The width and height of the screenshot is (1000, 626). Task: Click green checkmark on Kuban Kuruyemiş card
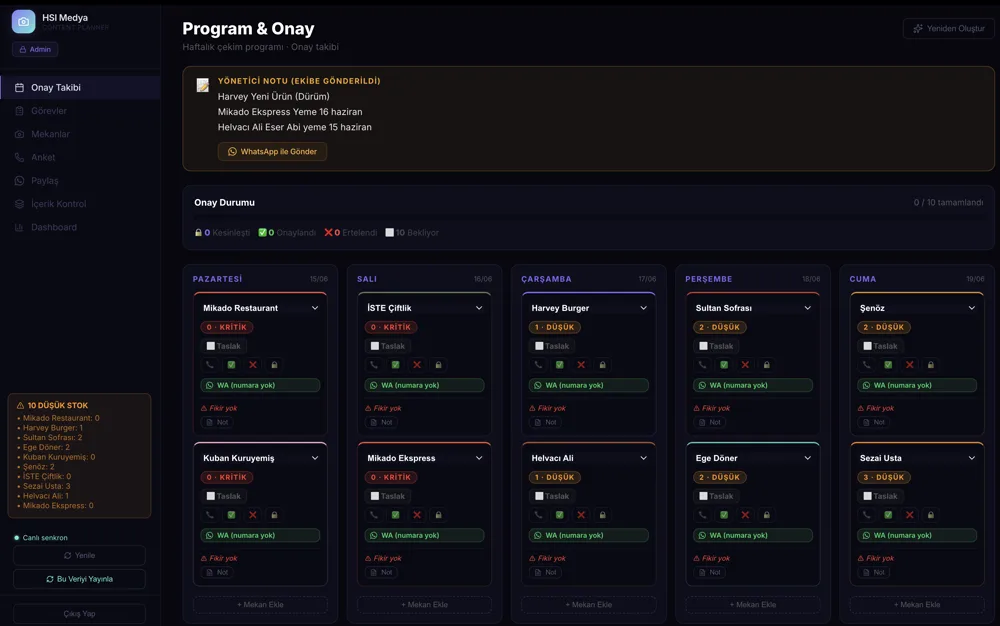pyautogui.click(x=232, y=514)
